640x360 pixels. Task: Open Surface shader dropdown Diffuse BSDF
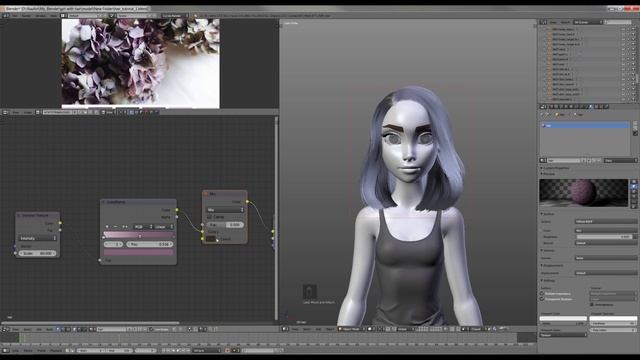[606, 222]
